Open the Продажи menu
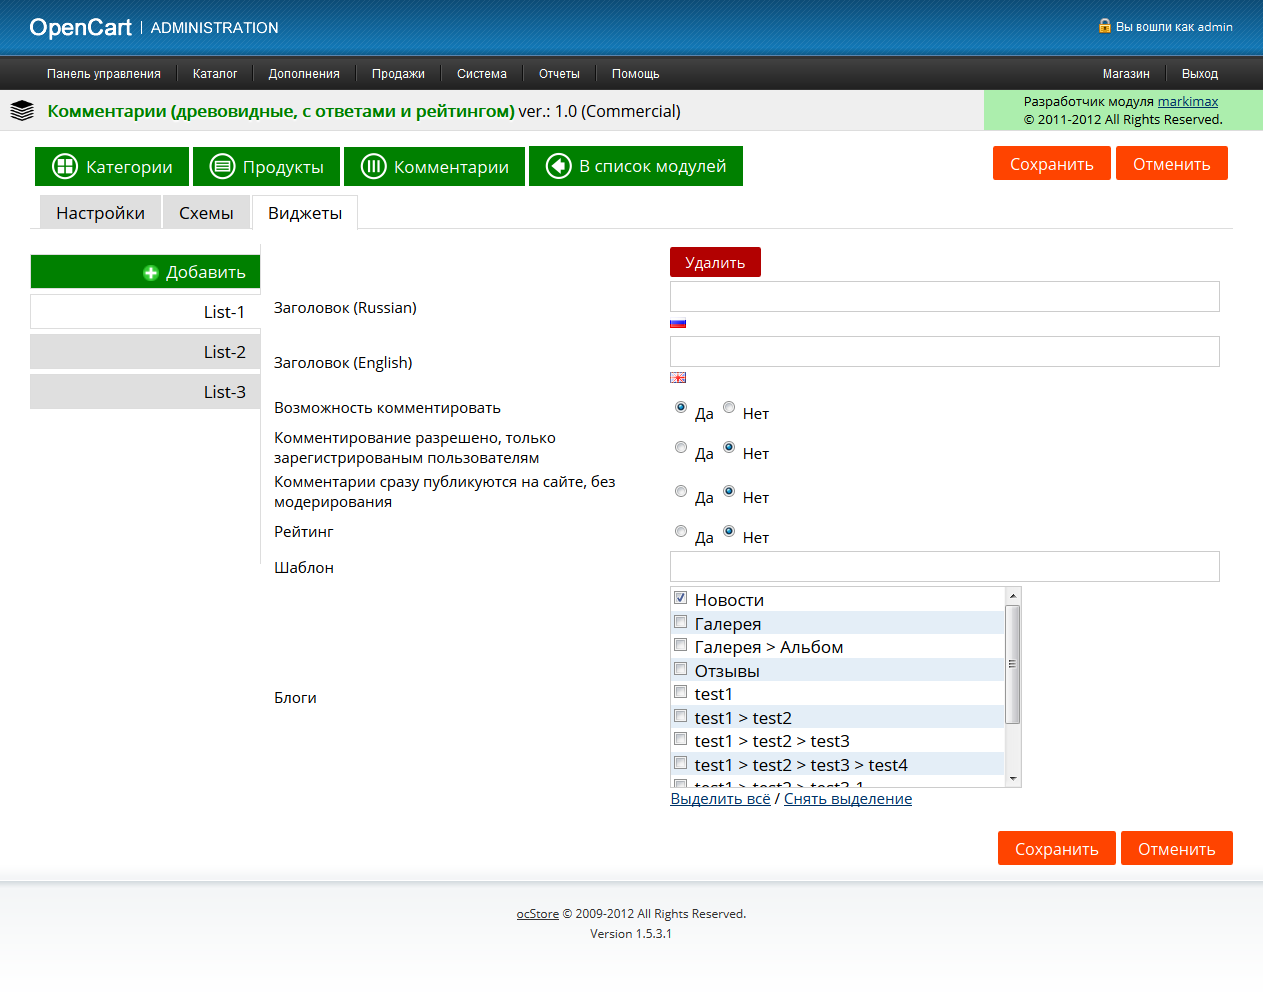 [398, 74]
